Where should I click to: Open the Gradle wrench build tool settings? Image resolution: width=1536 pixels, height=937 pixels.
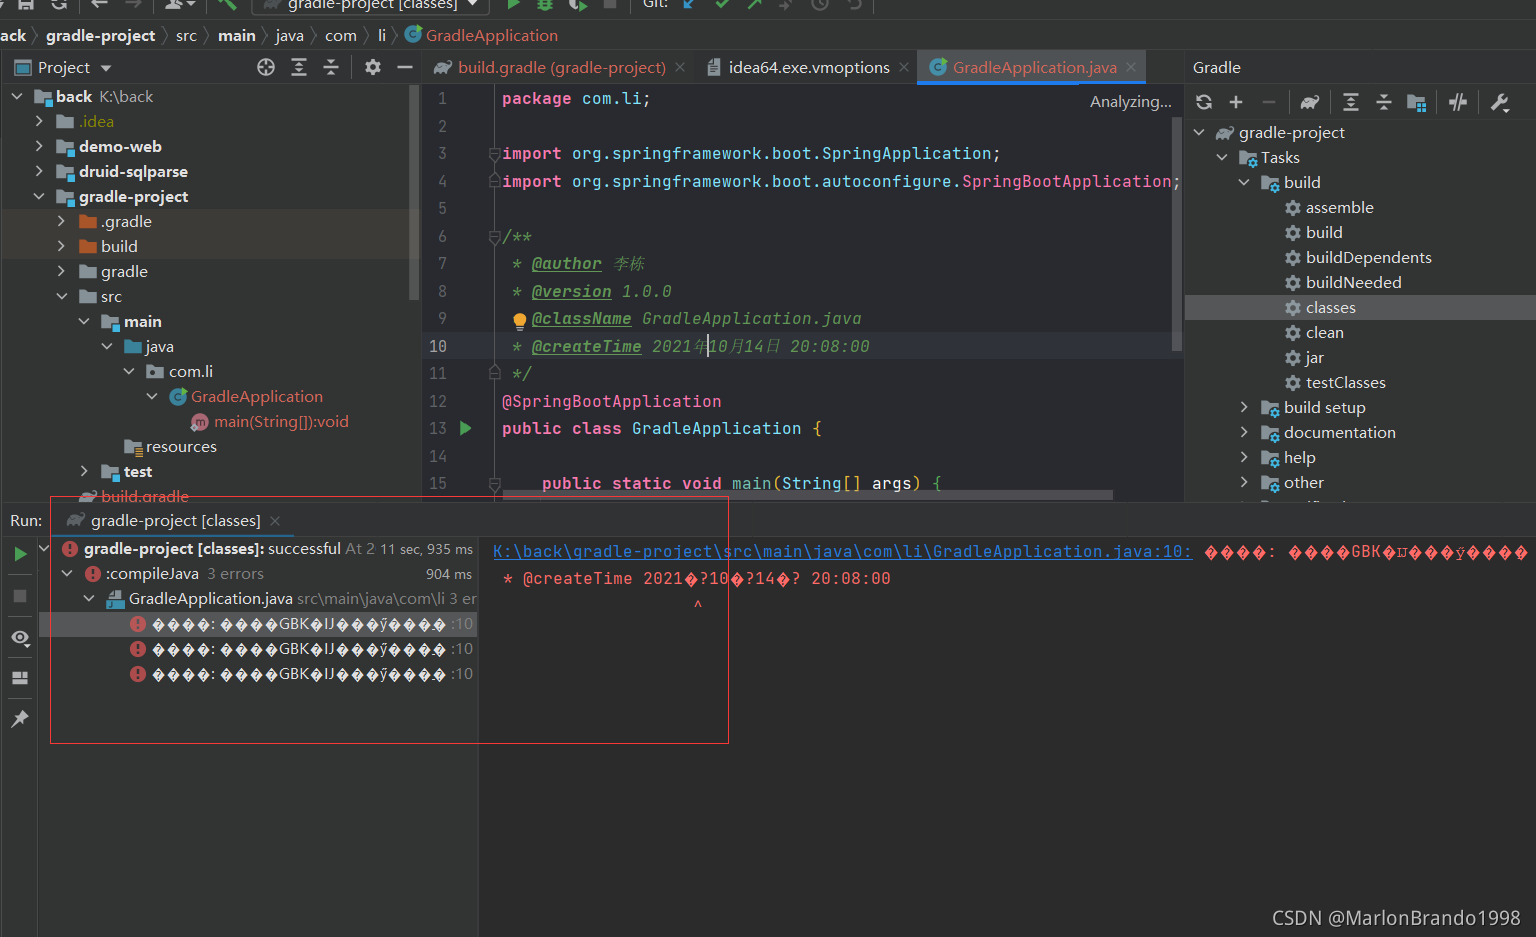coord(1500,102)
